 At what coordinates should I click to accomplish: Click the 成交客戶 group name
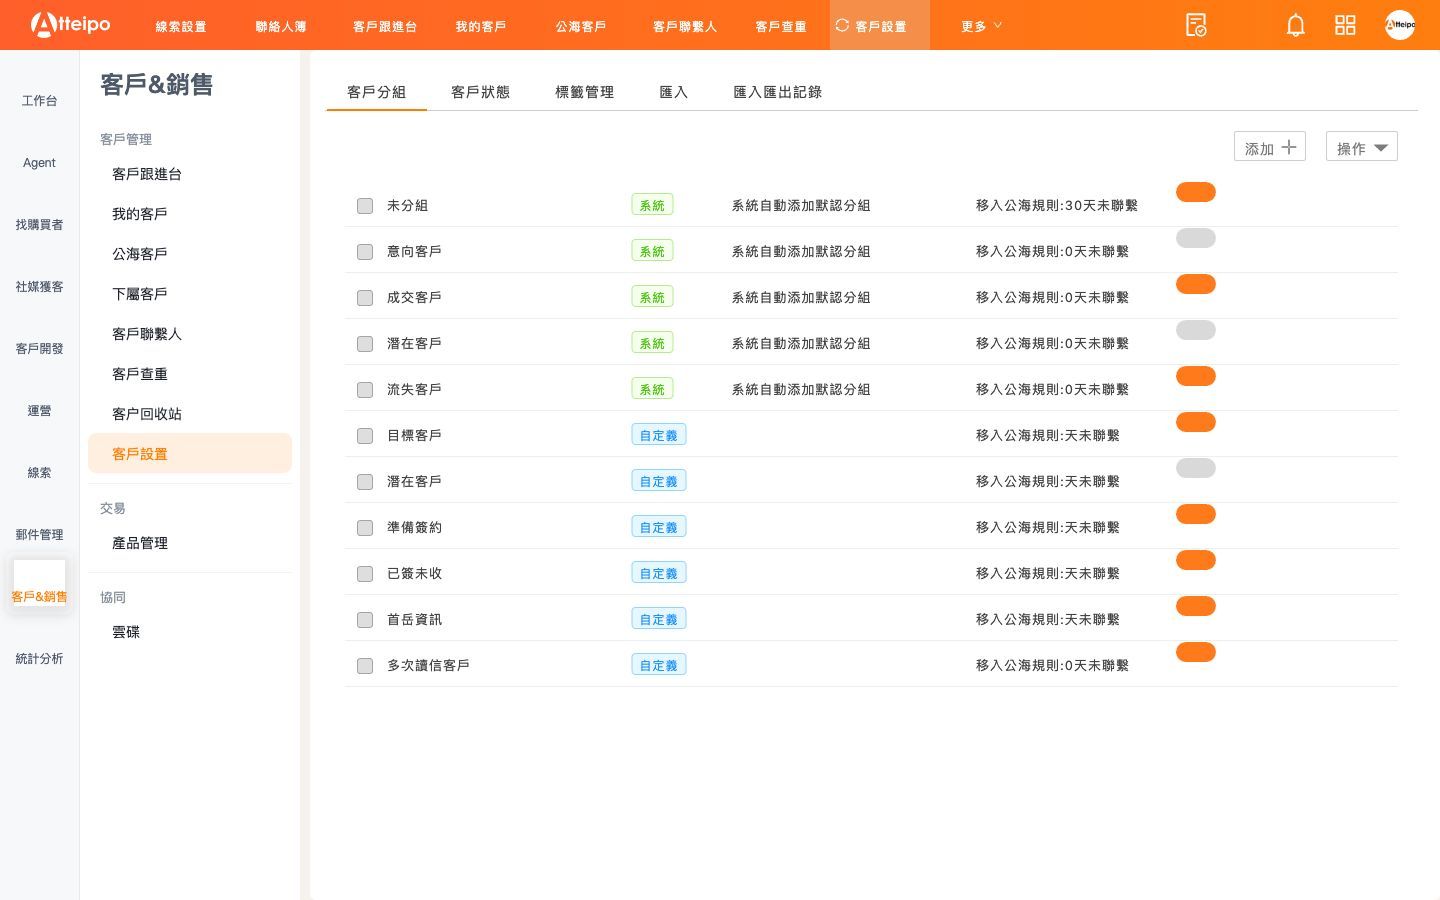[414, 298]
